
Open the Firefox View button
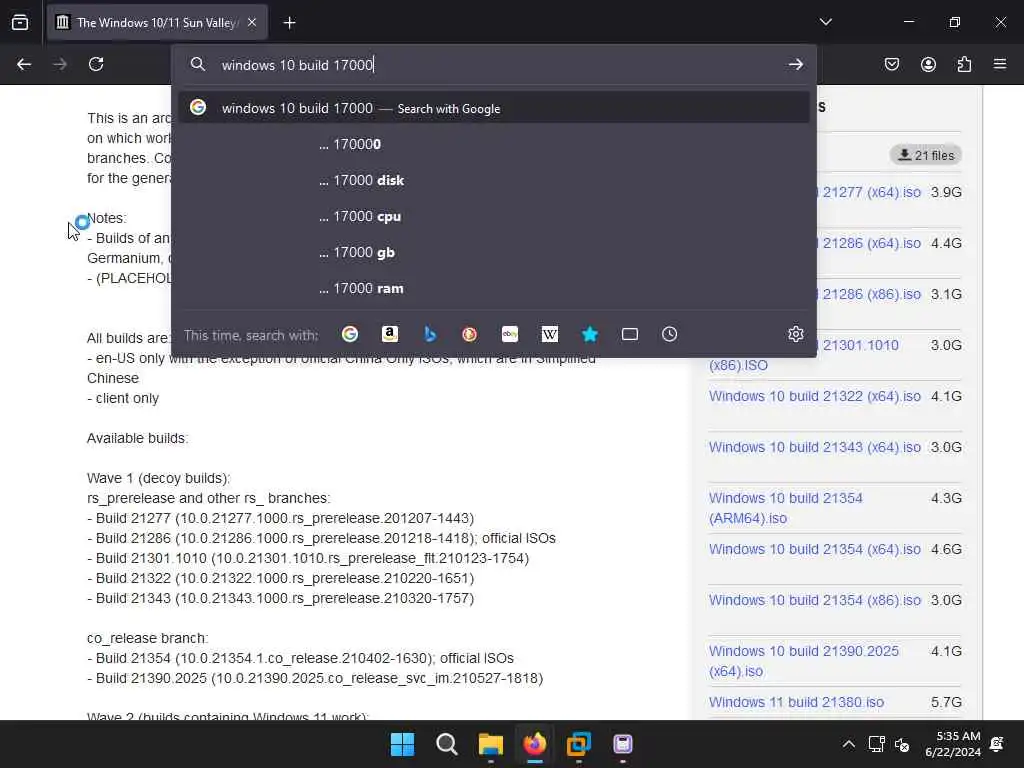pyautogui.click(x=20, y=22)
